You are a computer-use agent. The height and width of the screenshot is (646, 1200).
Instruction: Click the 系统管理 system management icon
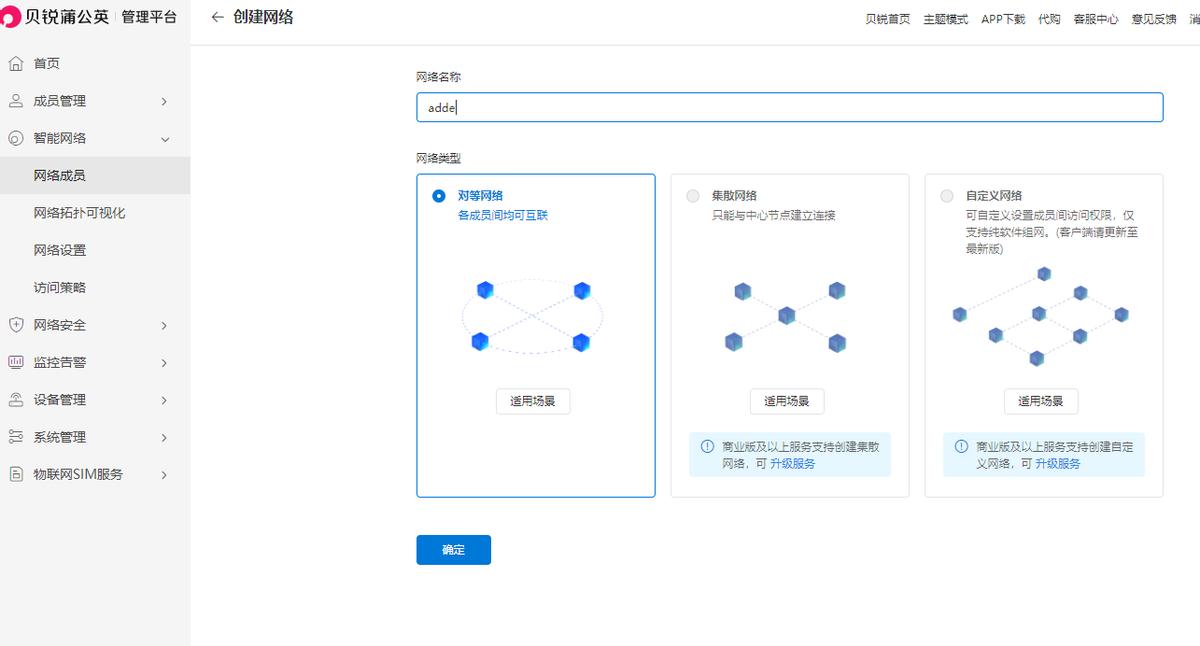[x=15, y=436]
